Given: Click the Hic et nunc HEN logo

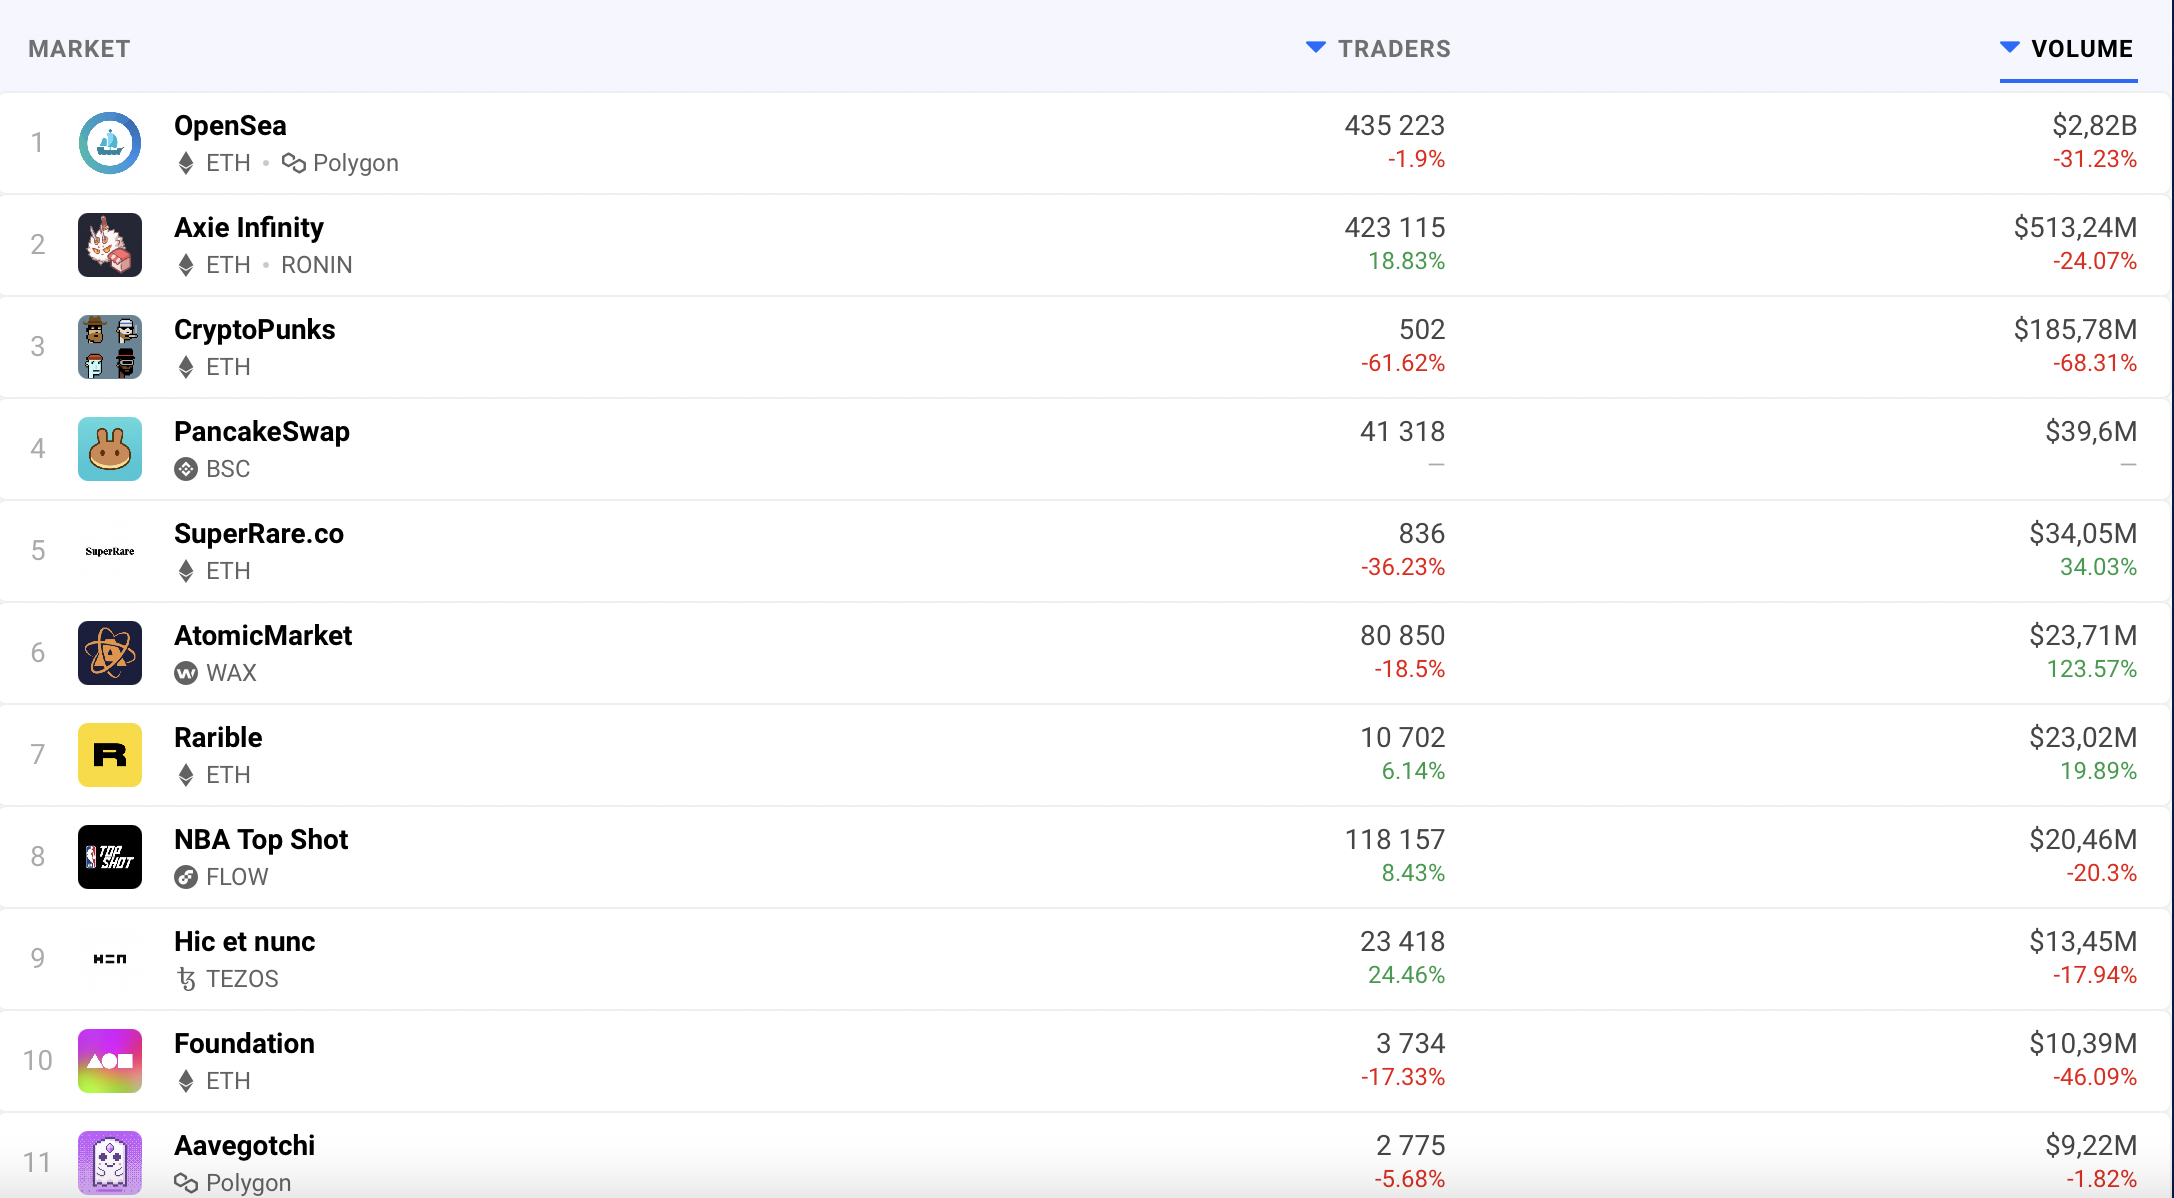Looking at the screenshot, I should coord(110,959).
